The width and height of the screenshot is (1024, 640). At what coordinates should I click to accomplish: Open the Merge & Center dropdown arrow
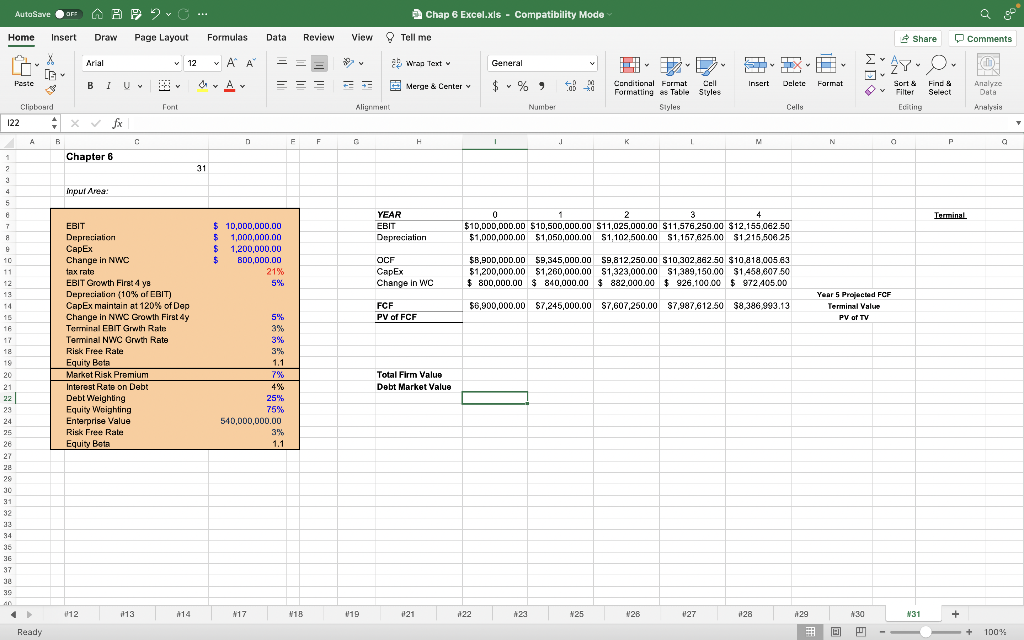click(468, 86)
